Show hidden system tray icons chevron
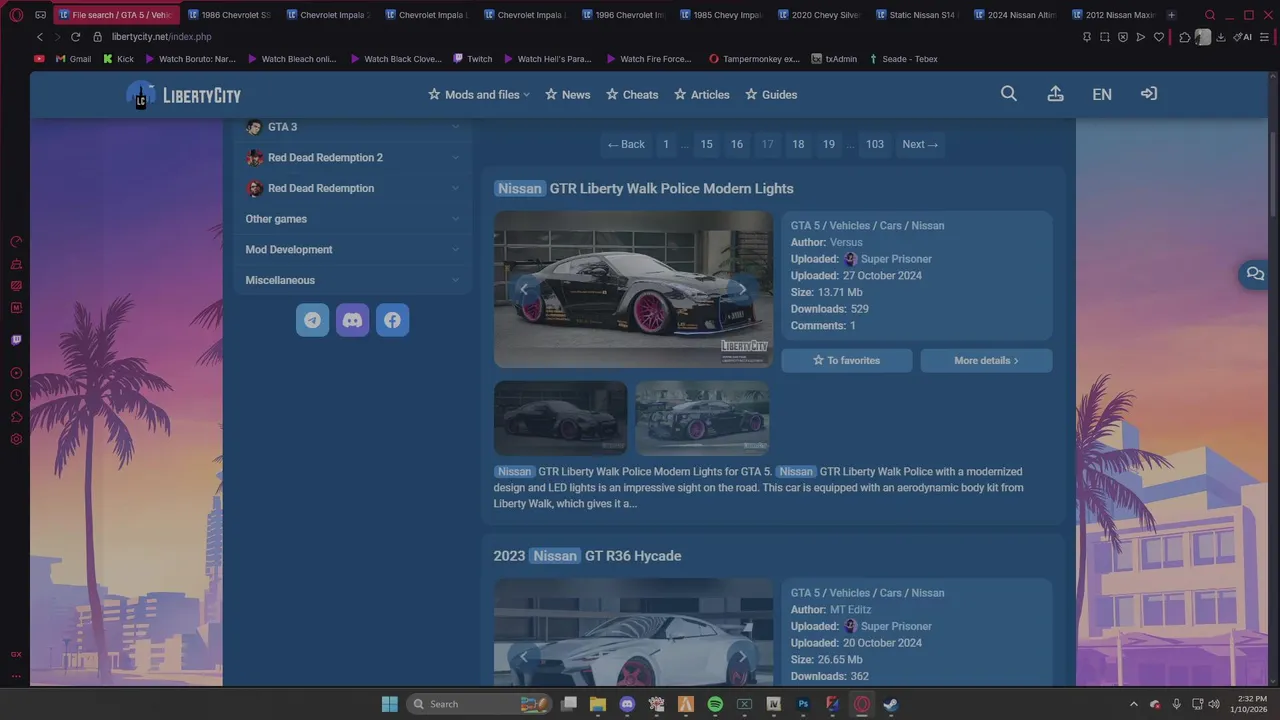This screenshot has height=720, width=1280. pyautogui.click(x=1133, y=704)
